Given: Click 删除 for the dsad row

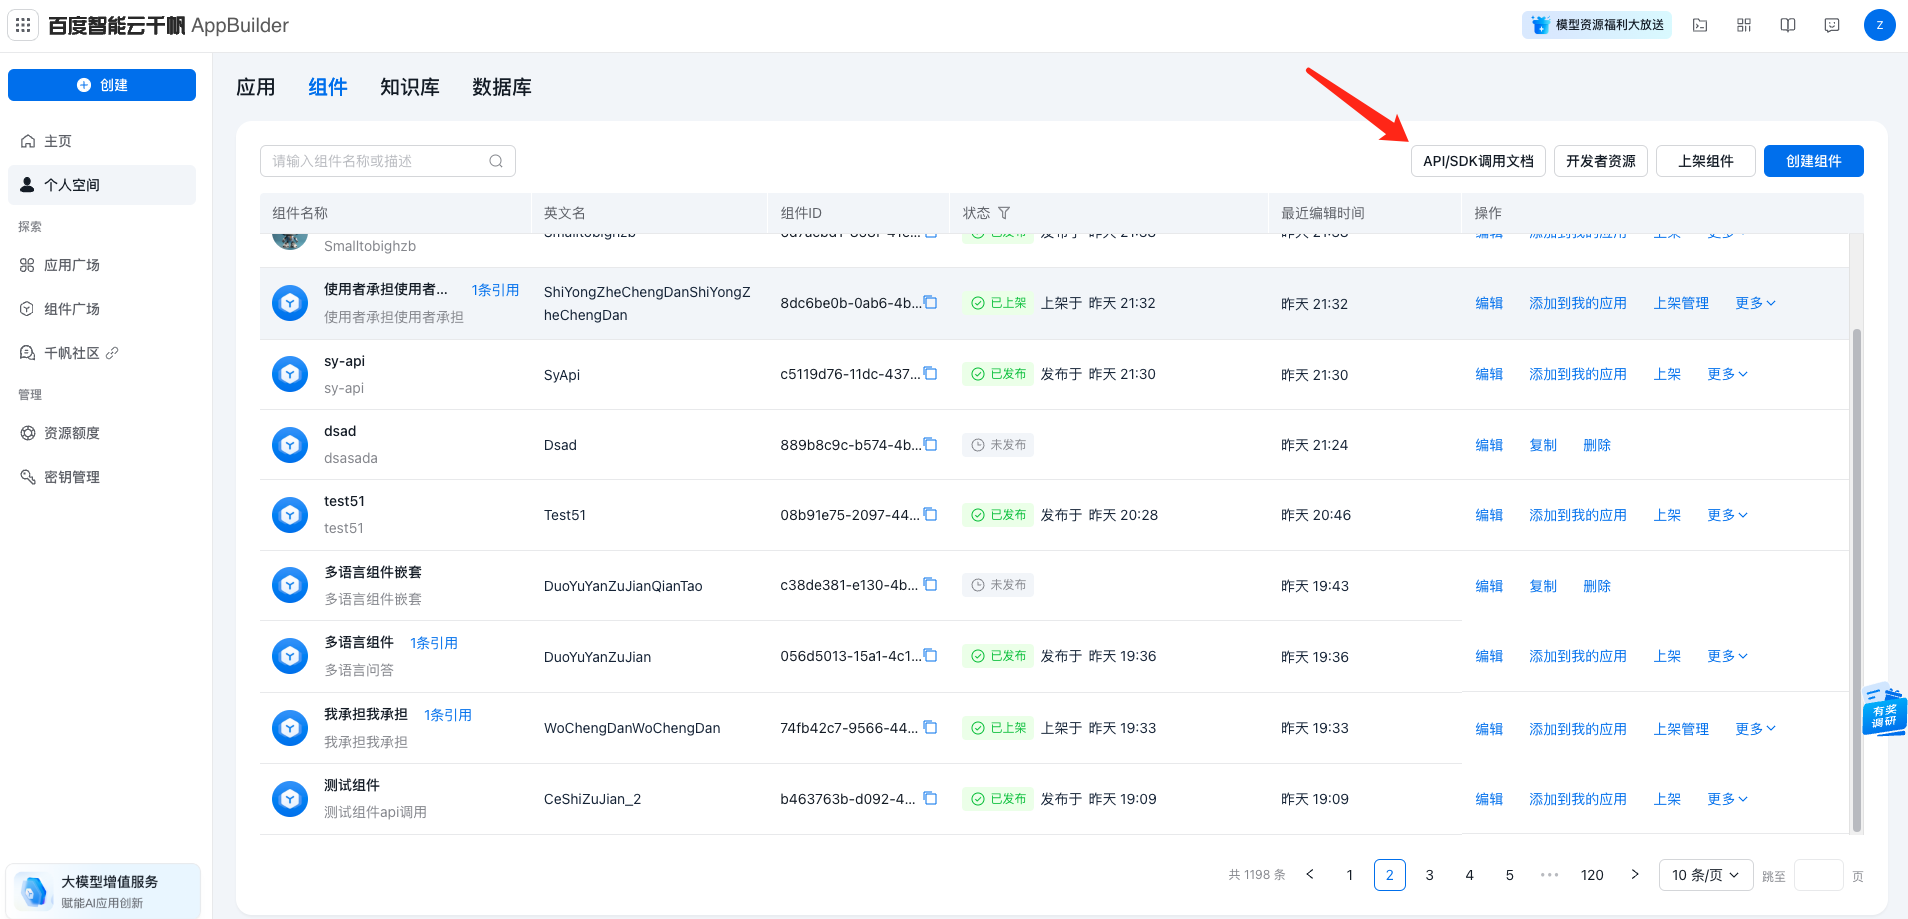Looking at the screenshot, I should click(1597, 445).
